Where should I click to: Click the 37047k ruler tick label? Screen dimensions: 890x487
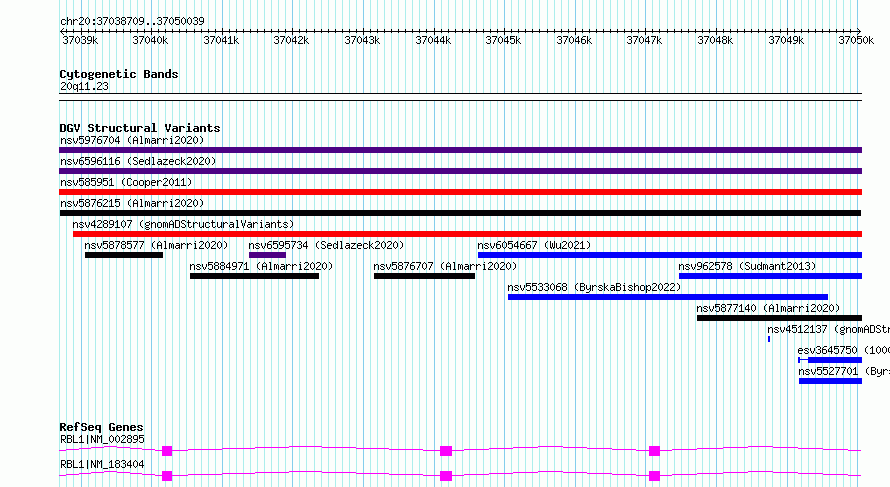point(645,40)
